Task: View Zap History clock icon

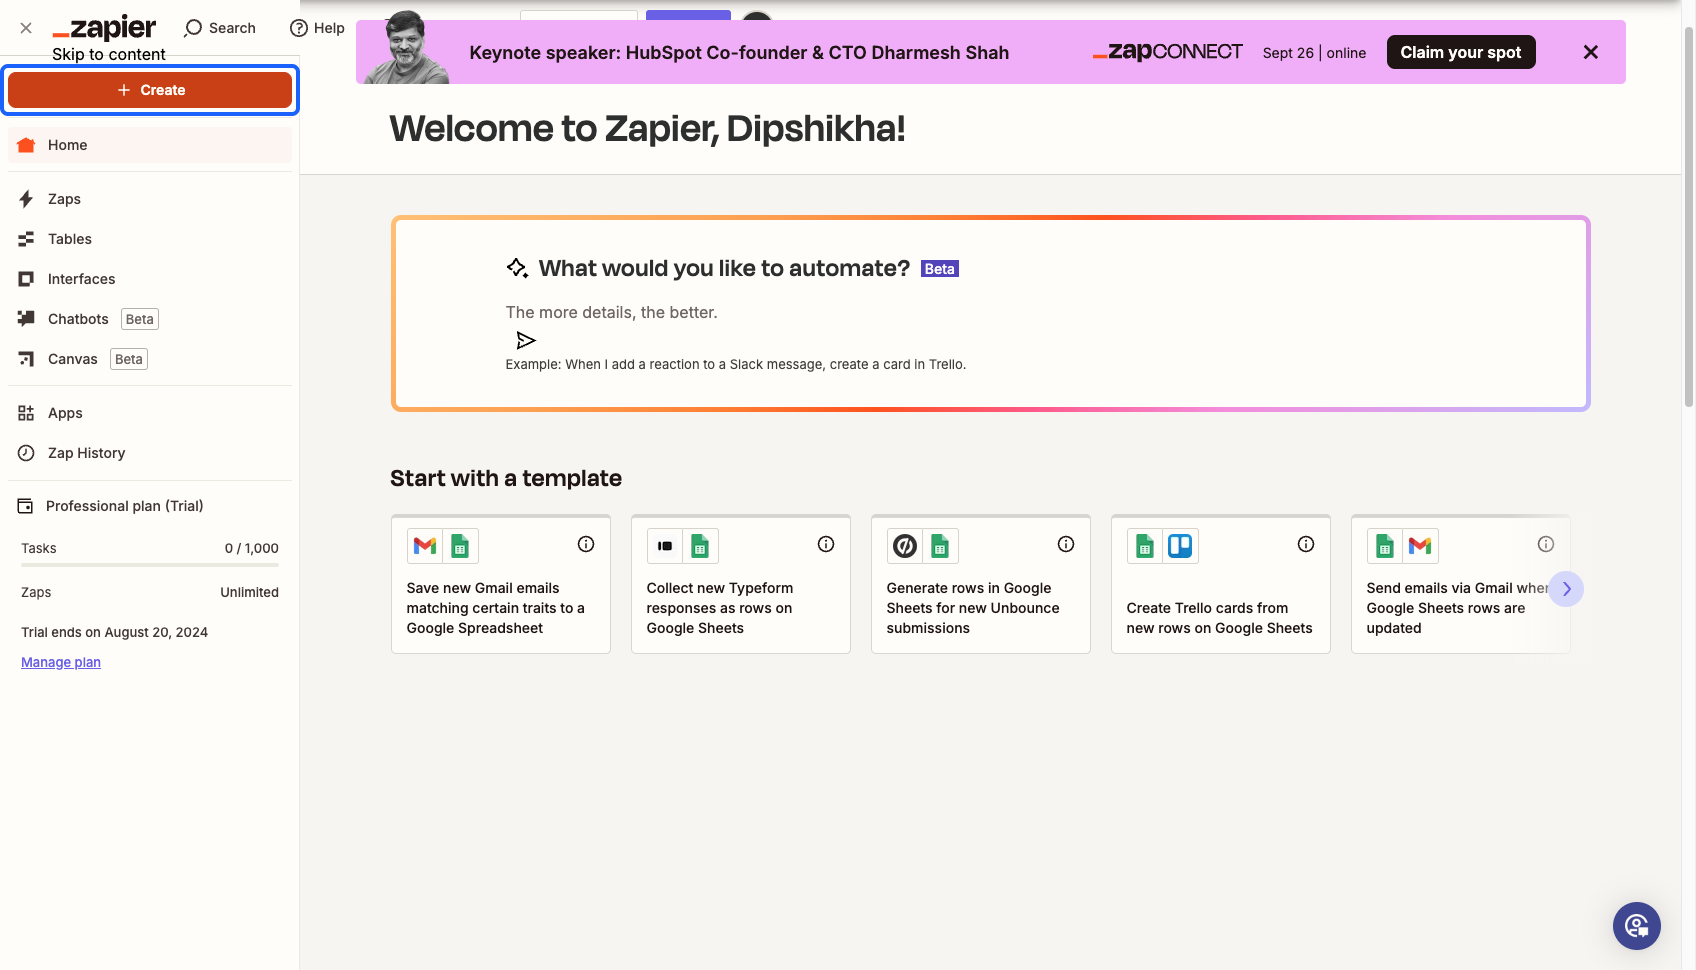Action: [x=26, y=453]
